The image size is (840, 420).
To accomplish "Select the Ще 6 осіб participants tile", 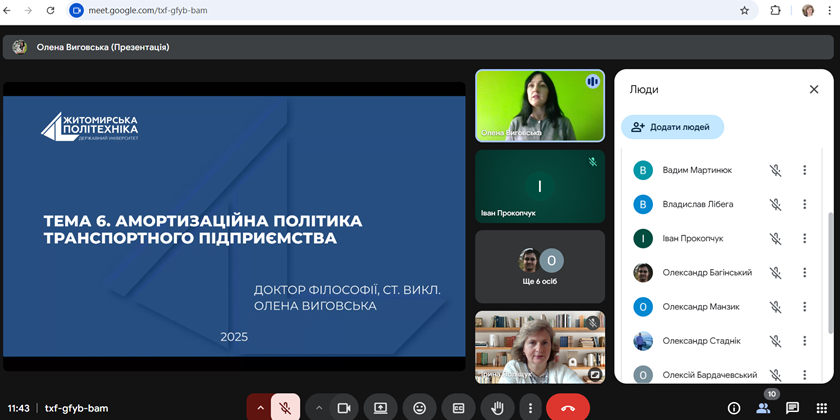I will click(540, 267).
